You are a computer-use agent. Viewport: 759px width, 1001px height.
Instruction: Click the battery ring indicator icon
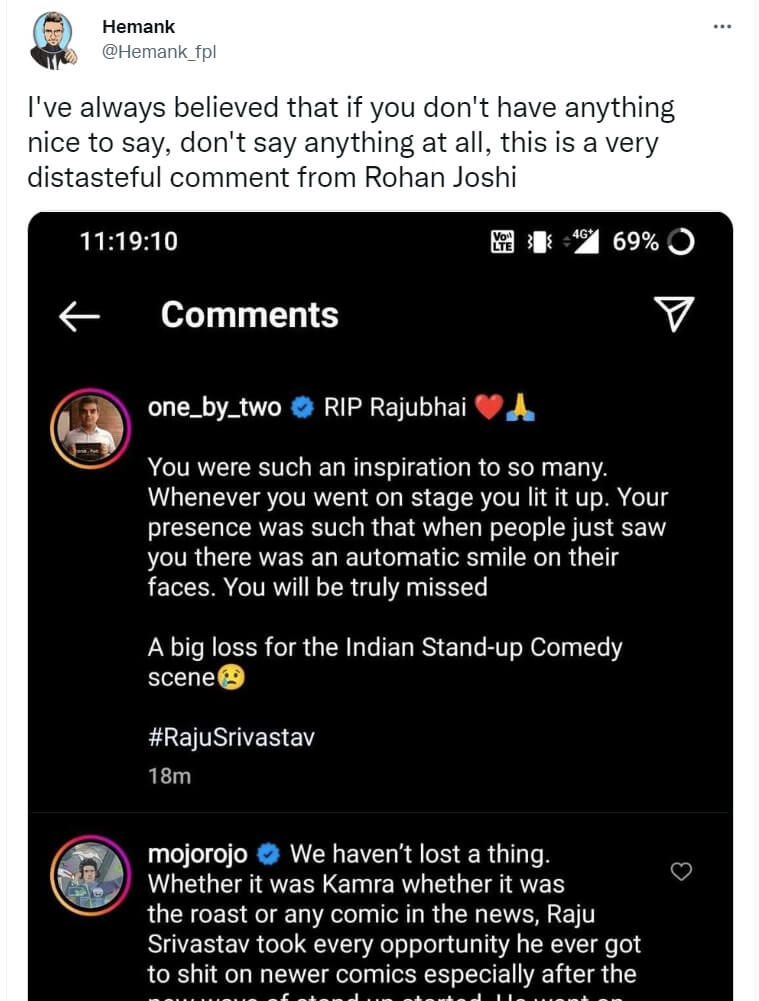[680, 242]
